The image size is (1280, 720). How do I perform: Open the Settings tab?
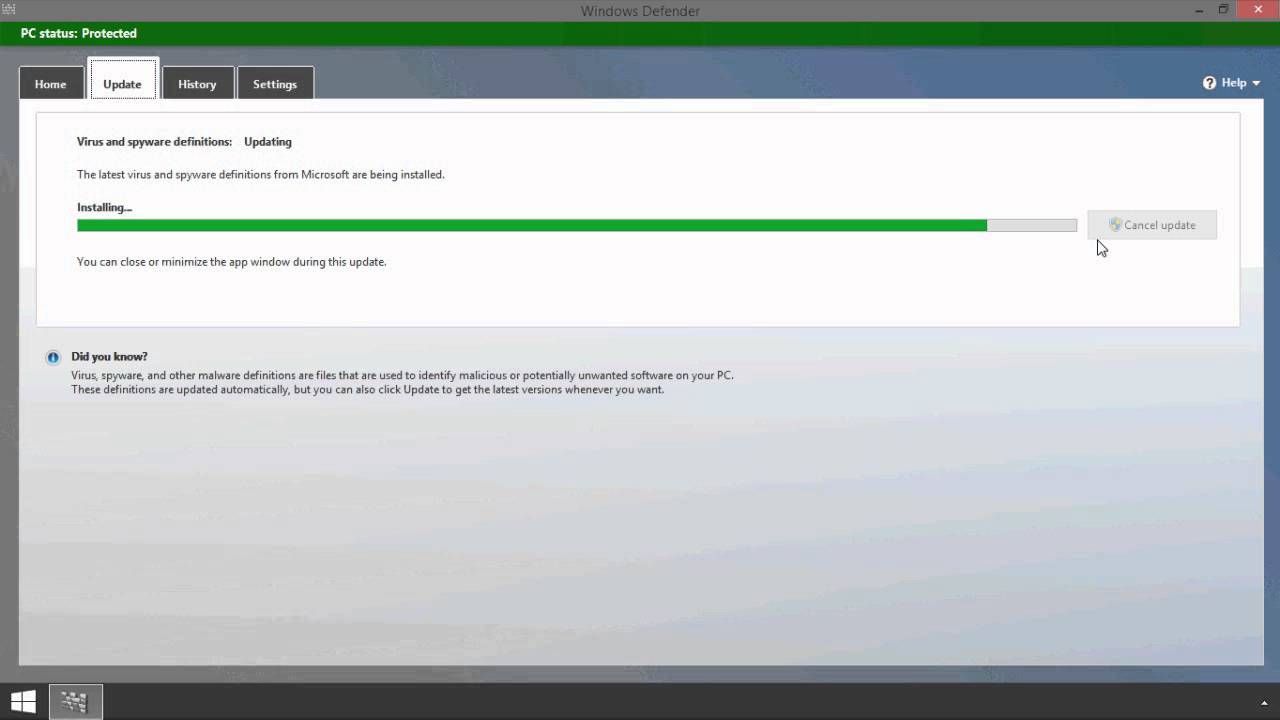[275, 84]
